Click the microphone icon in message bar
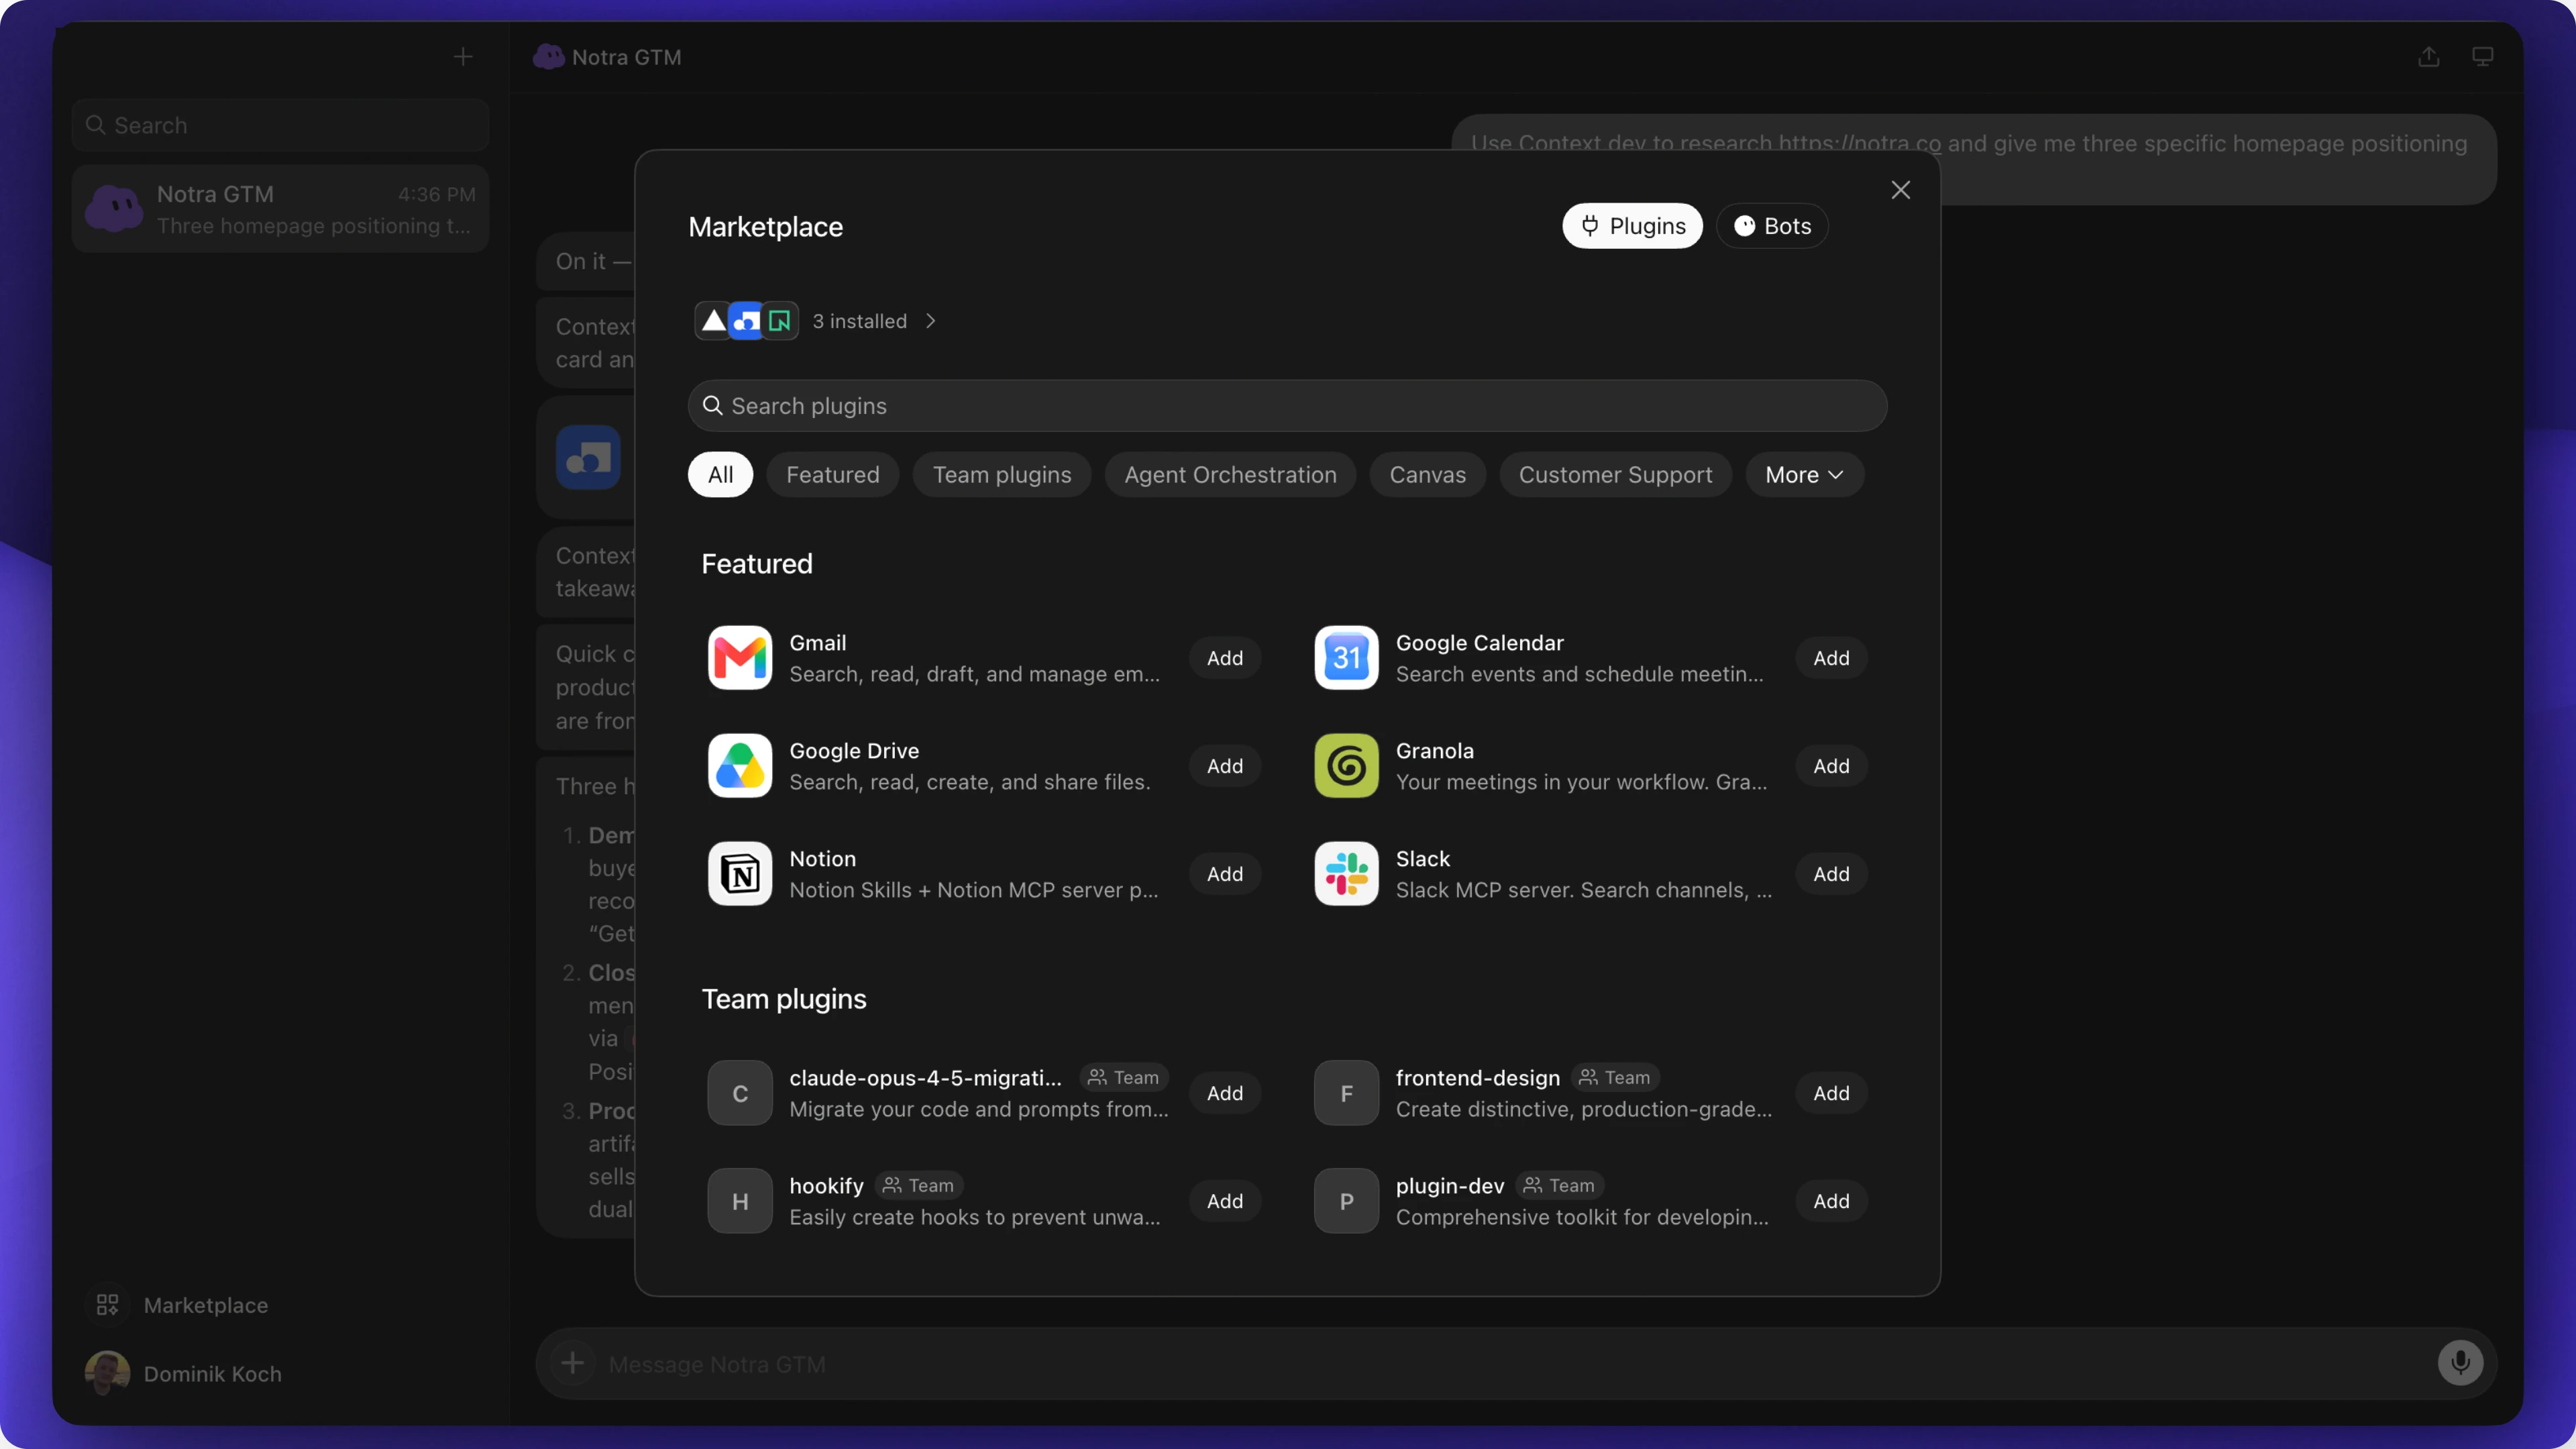This screenshot has height=1449, width=2576. coord(2460,1362)
